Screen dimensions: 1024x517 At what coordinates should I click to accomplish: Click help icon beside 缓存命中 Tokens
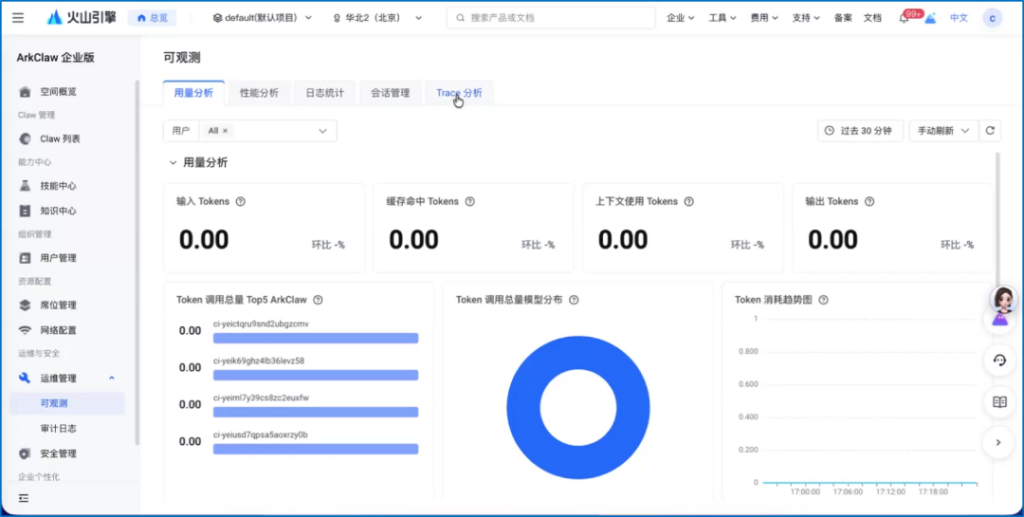click(x=470, y=201)
